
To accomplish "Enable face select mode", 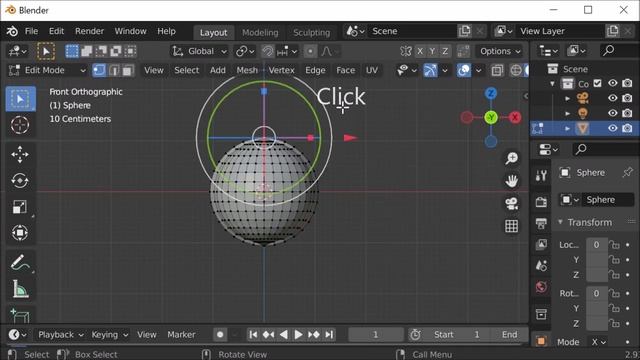I will (x=128, y=70).
